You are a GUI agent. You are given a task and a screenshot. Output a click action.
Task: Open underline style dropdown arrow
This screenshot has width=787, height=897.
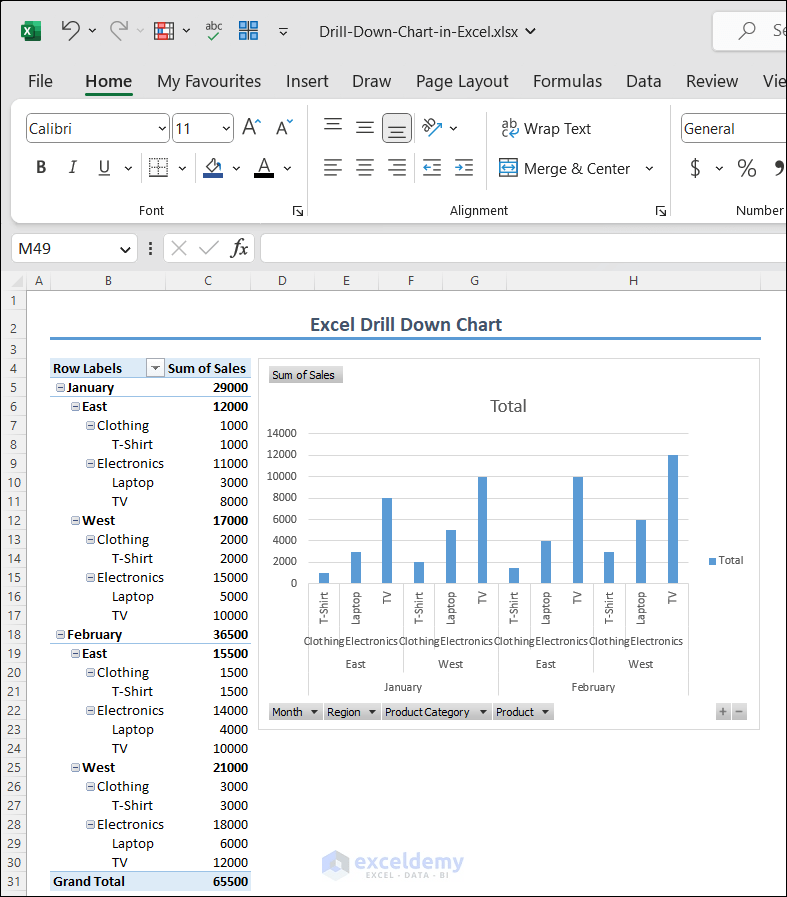coord(128,168)
